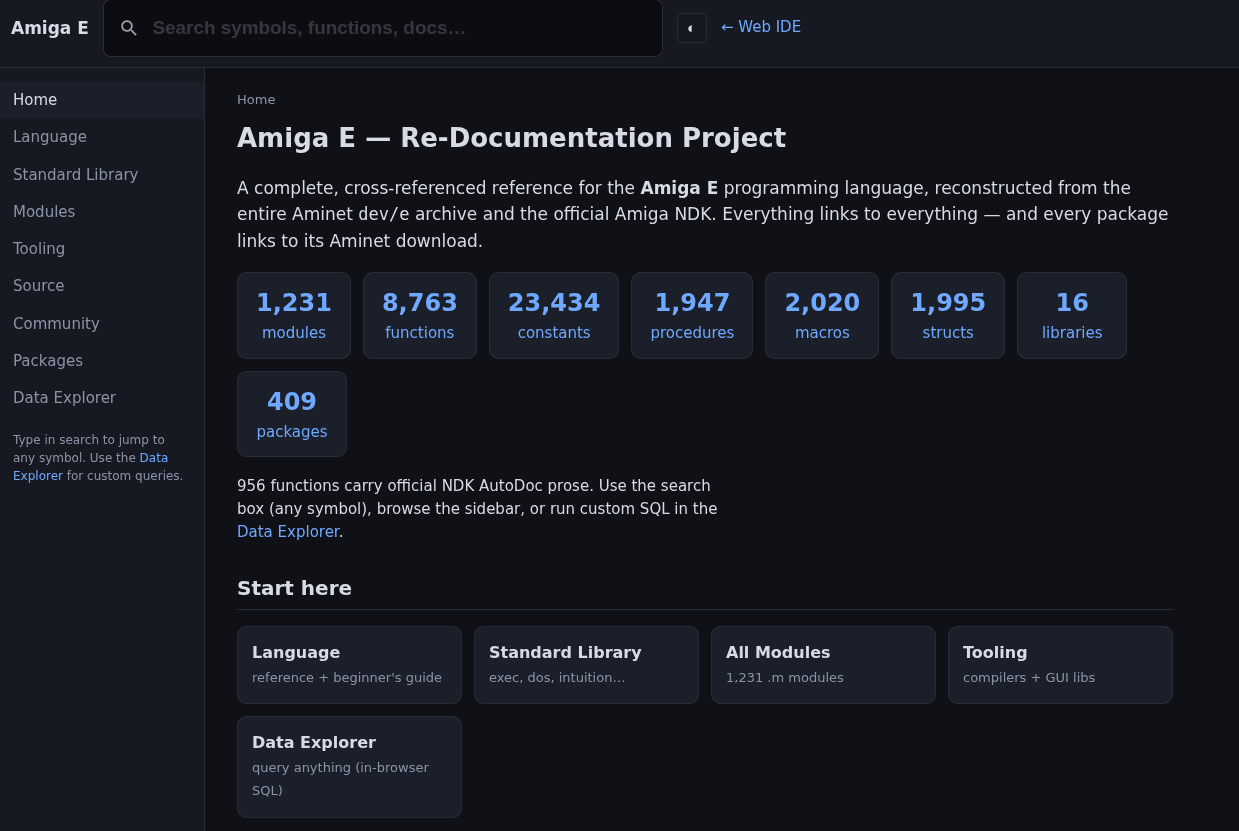The width and height of the screenshot is (1239, 831).
Task: Click the Amiga E — Re-Documentation Project heading
Action: click(511, 138)
